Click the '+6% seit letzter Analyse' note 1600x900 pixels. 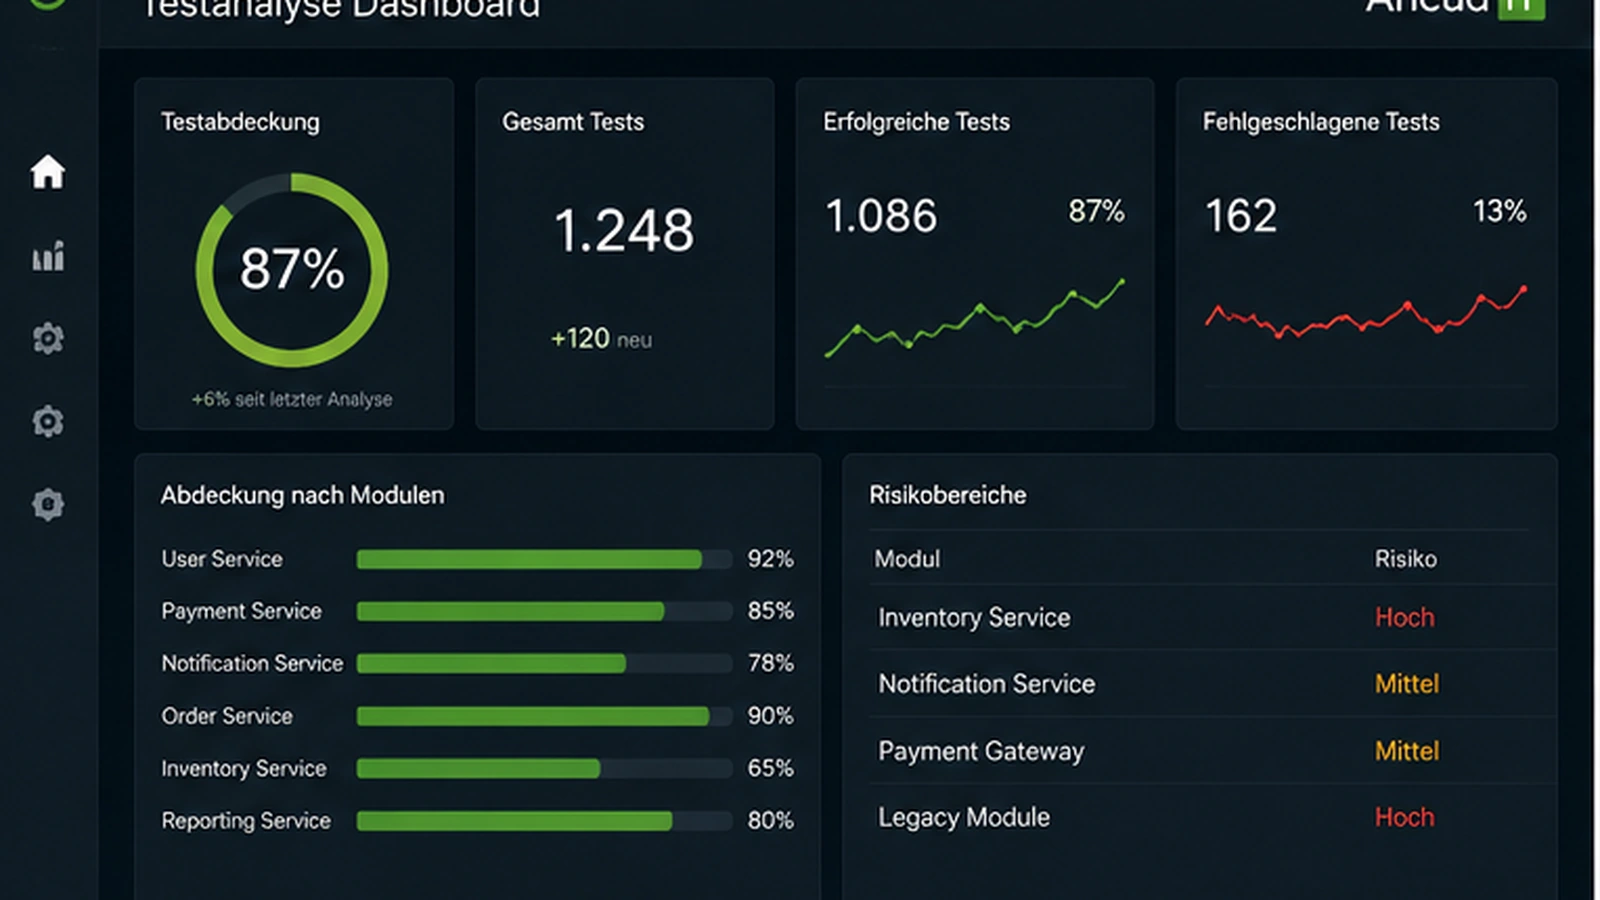(292, 399)
